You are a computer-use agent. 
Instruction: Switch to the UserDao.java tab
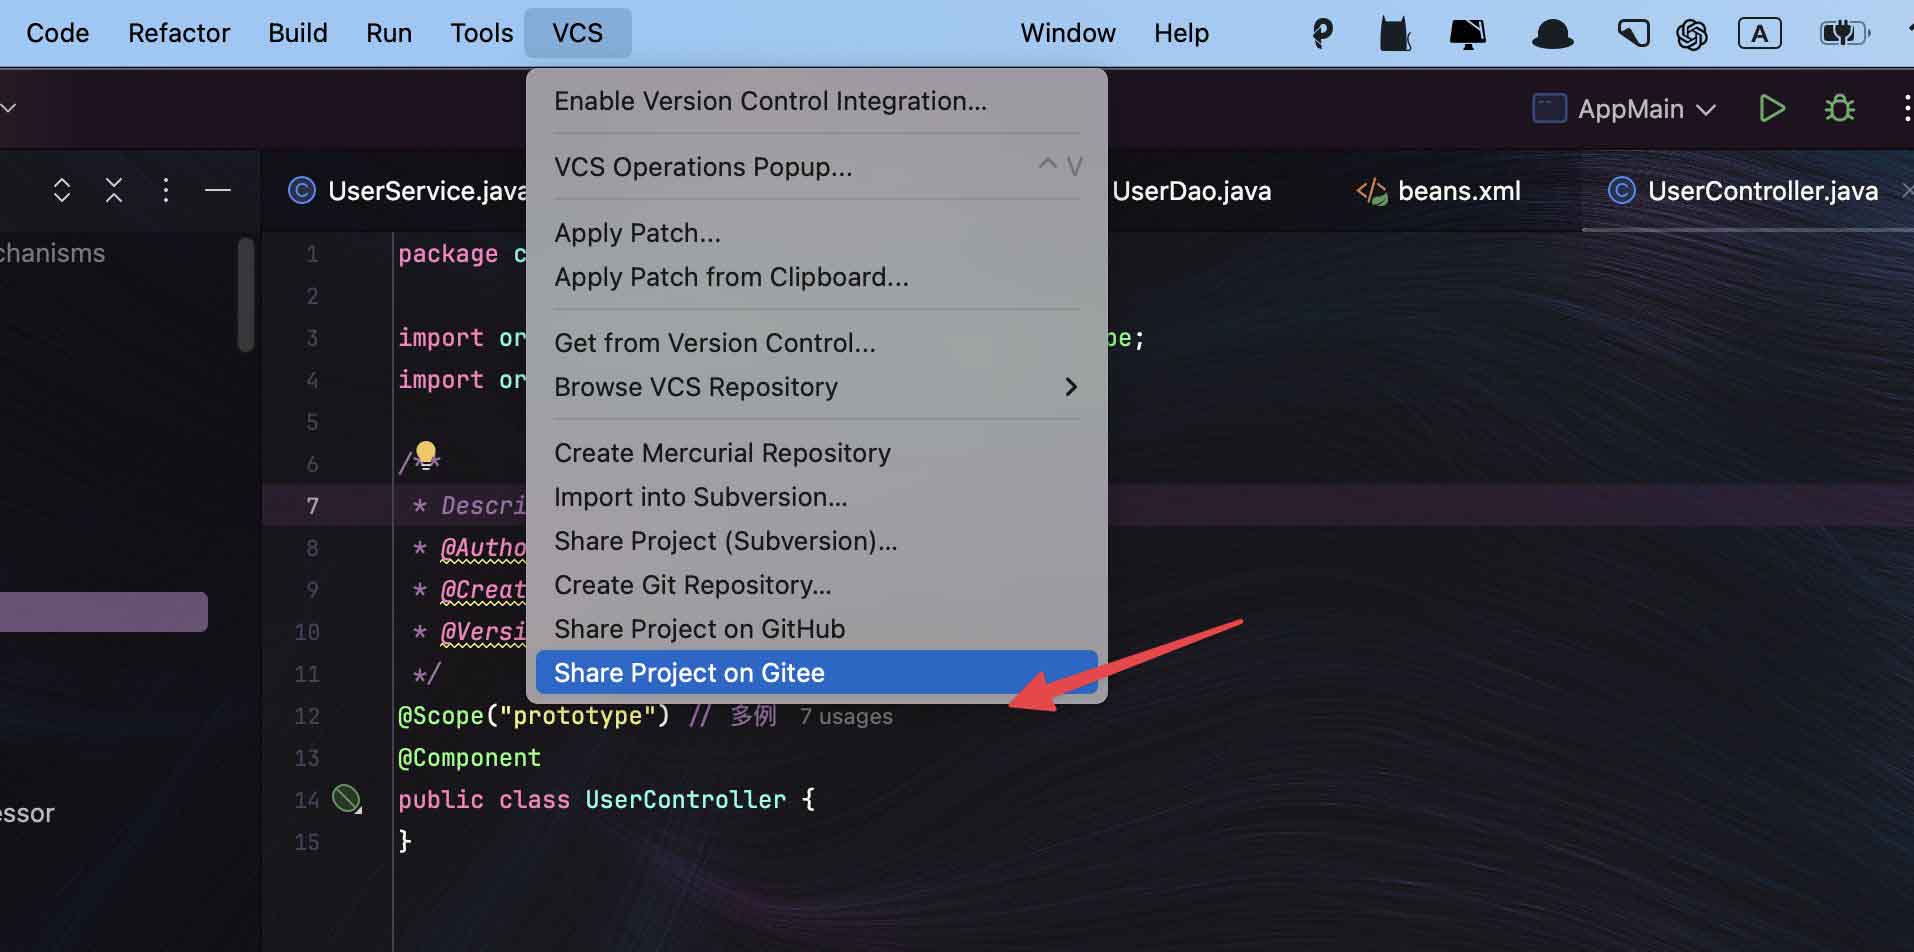(1191, 191)
